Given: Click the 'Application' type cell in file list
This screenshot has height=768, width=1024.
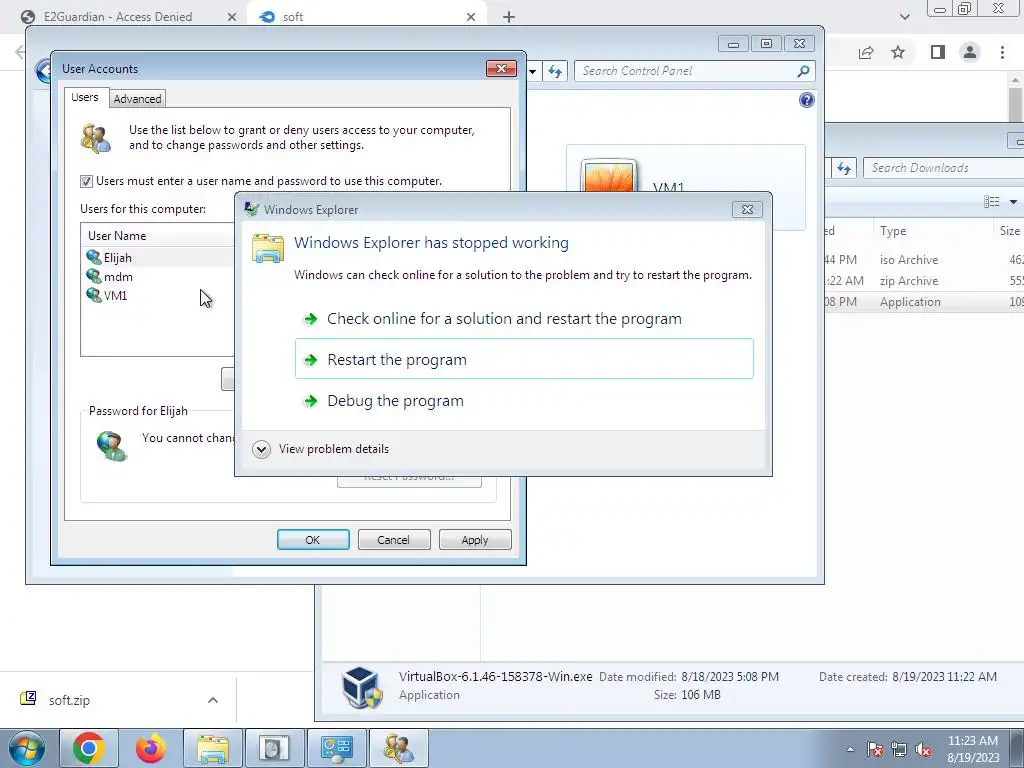Looking at the screenshot, I should 910,302.
